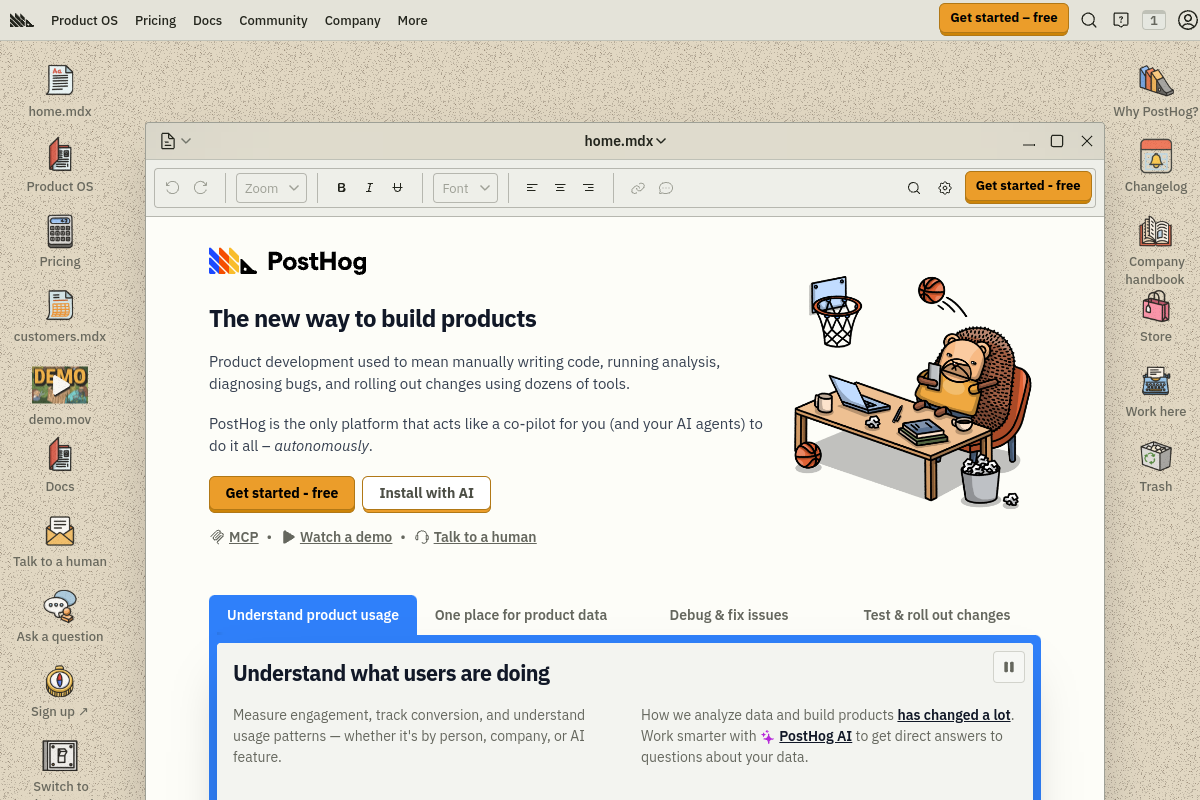The width and height of the screenshot is (1200, 800).
Task: Open the Company menu
Action: (352, 20)
